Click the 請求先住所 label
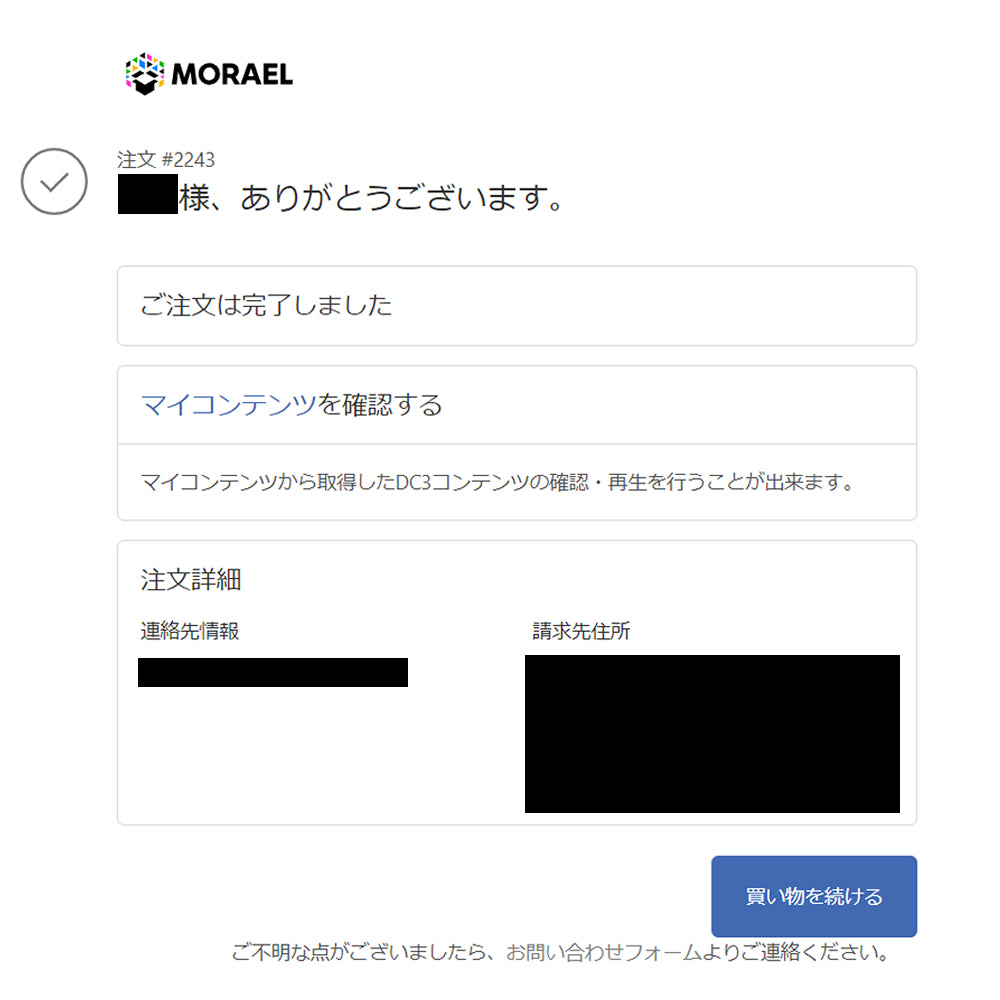This screenshot has width=1000, height=1000. point(581,631)
